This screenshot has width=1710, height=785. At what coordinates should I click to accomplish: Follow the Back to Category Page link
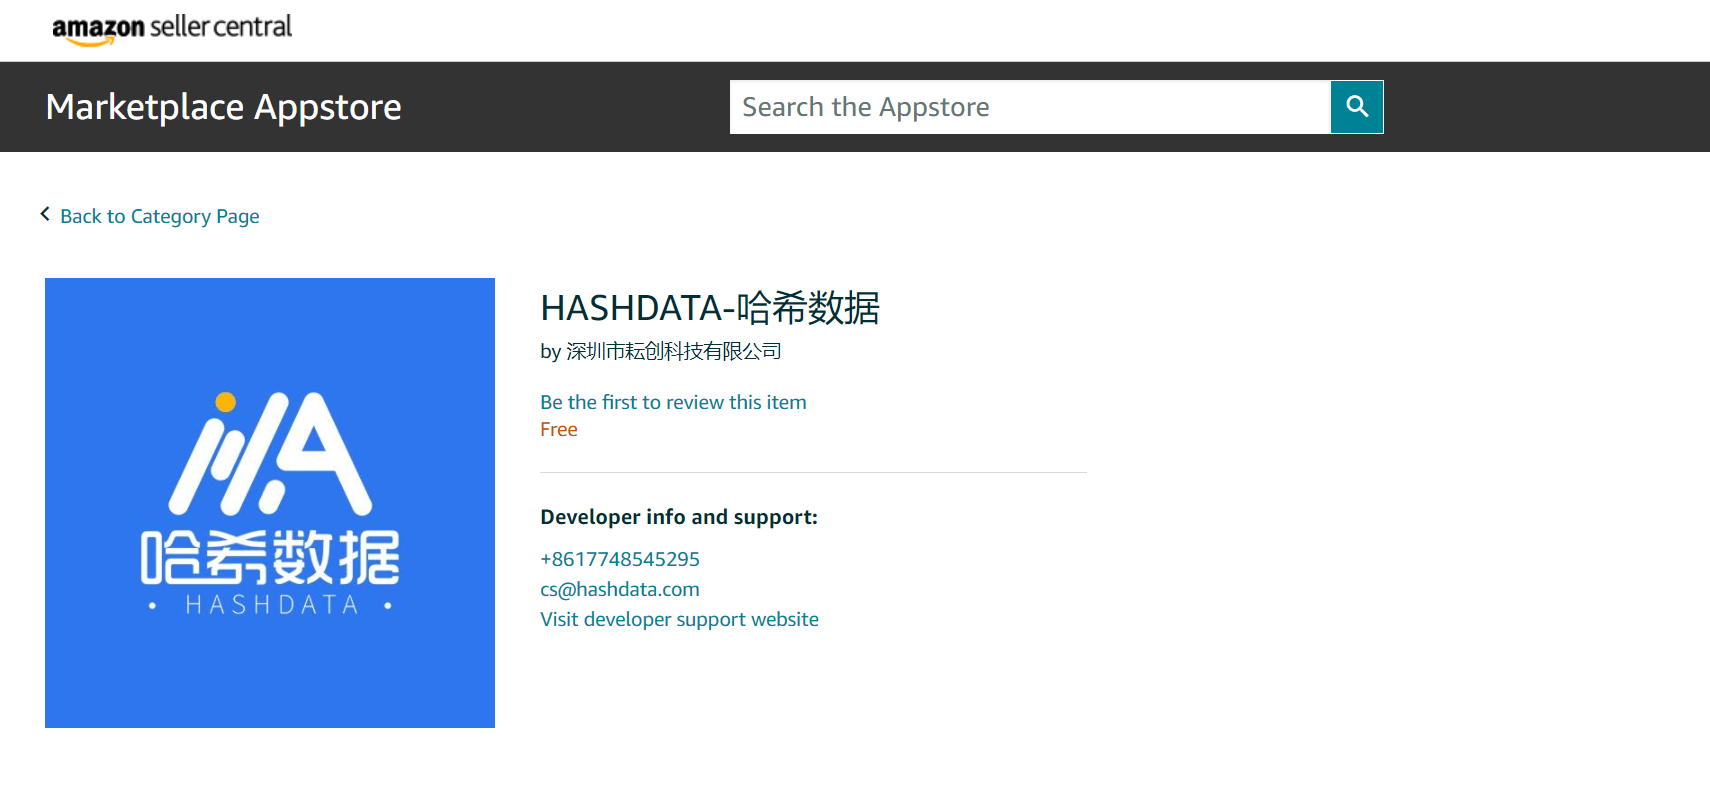[x=160, y=216]
